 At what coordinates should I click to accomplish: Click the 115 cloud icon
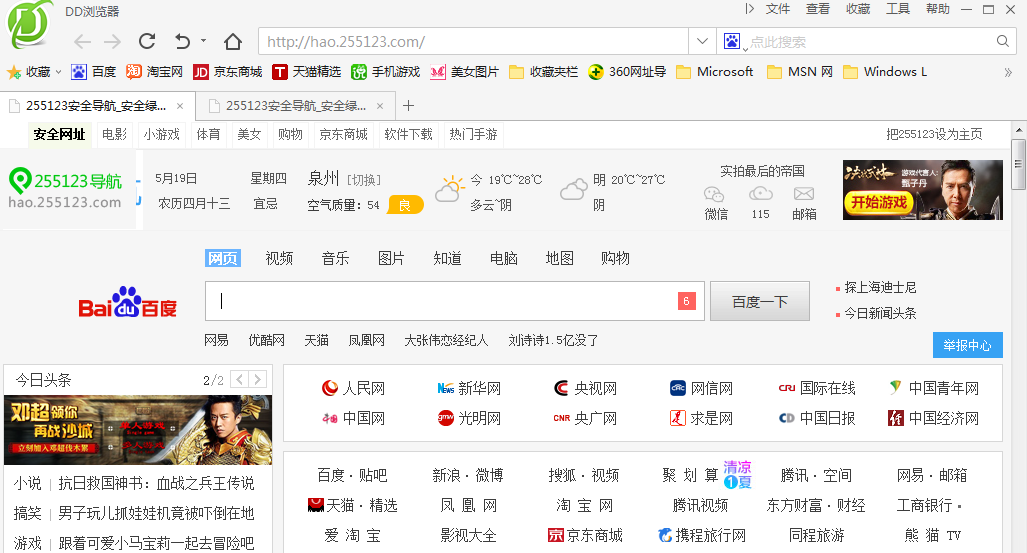761,194
